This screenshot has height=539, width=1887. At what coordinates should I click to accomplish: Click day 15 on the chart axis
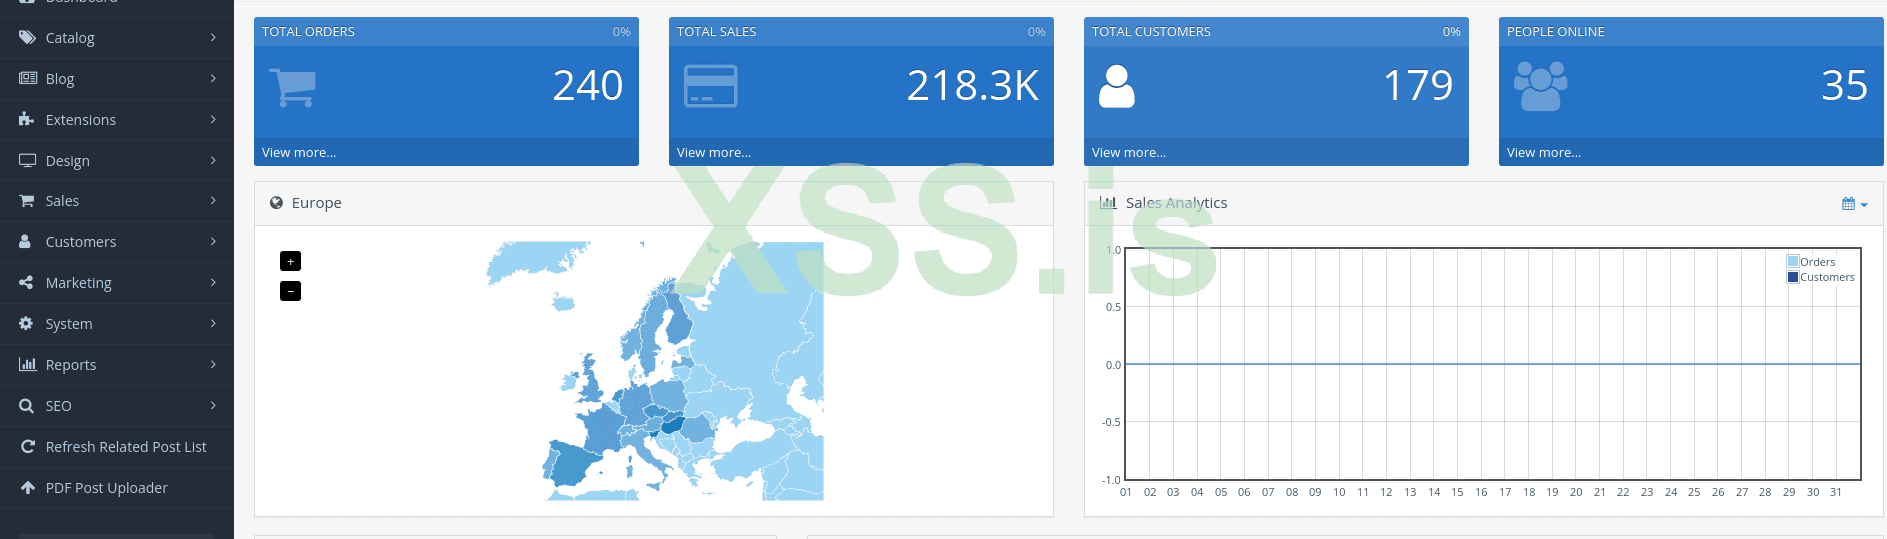(1457, 492)
